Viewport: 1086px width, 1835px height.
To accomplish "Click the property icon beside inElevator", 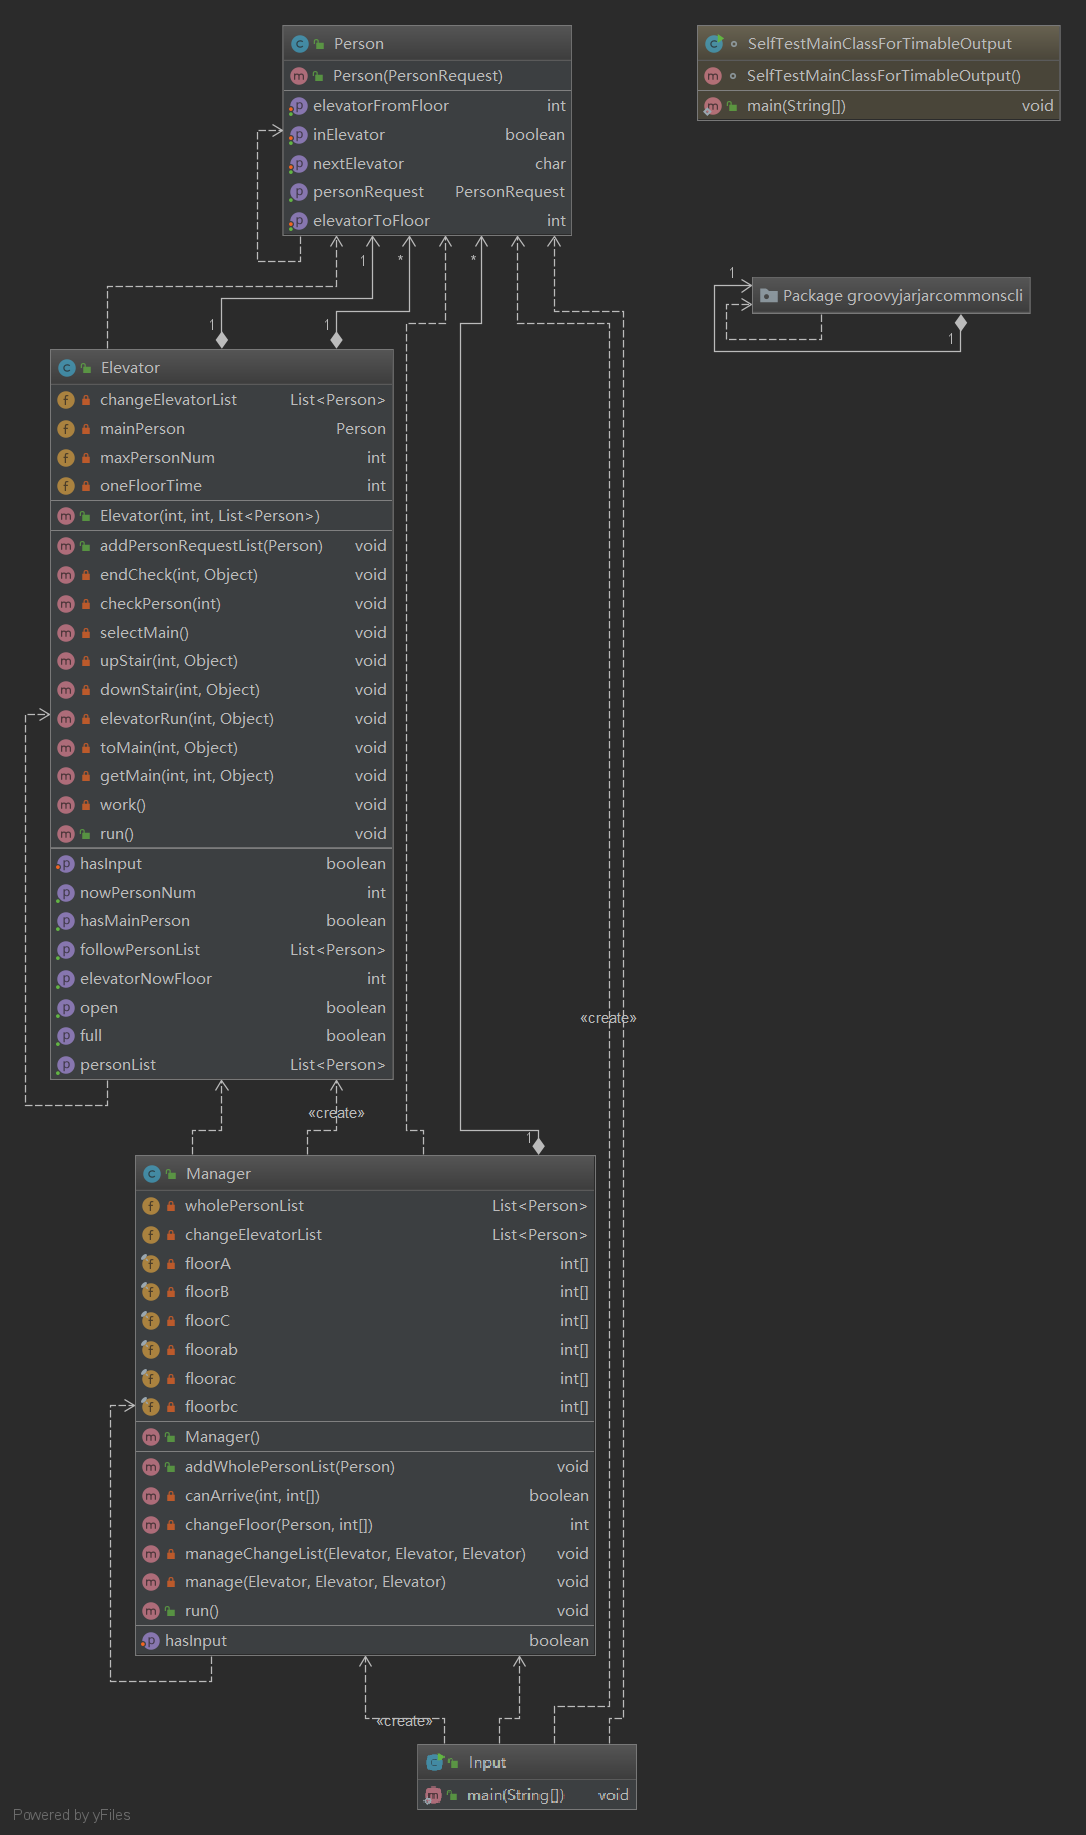I will 298,135.
